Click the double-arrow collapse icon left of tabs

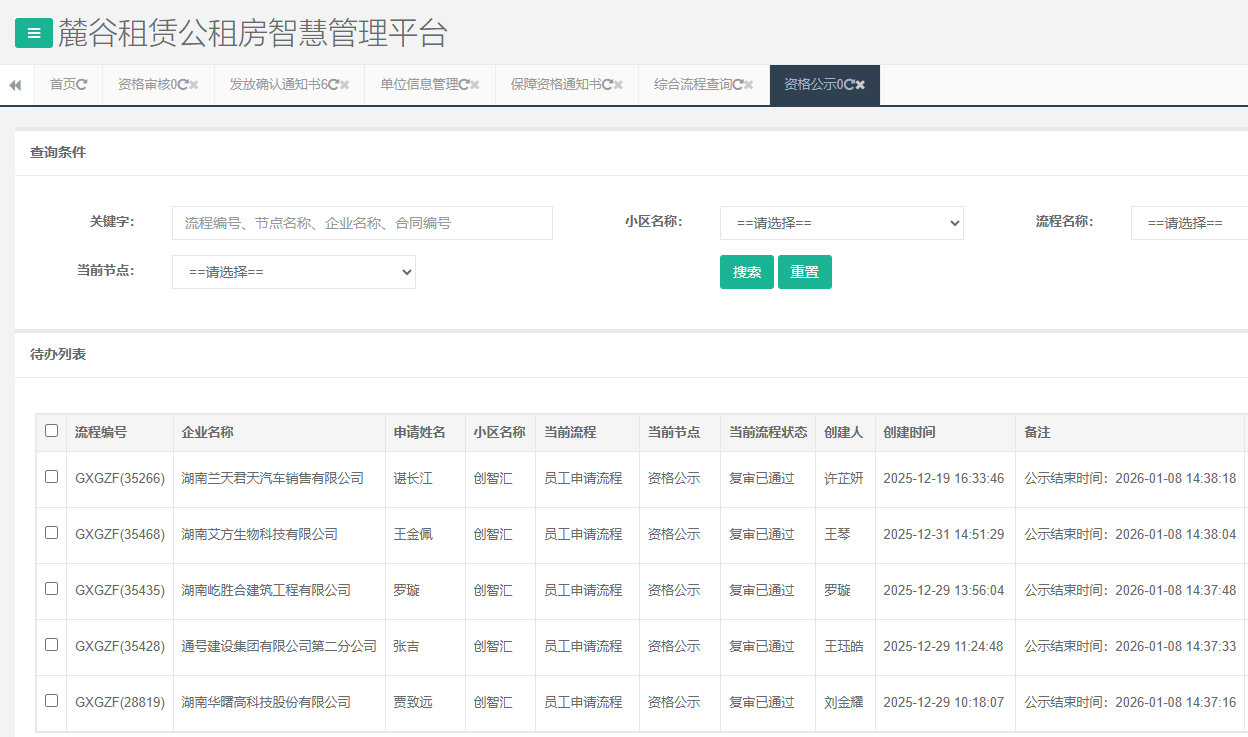click(15, 85)
